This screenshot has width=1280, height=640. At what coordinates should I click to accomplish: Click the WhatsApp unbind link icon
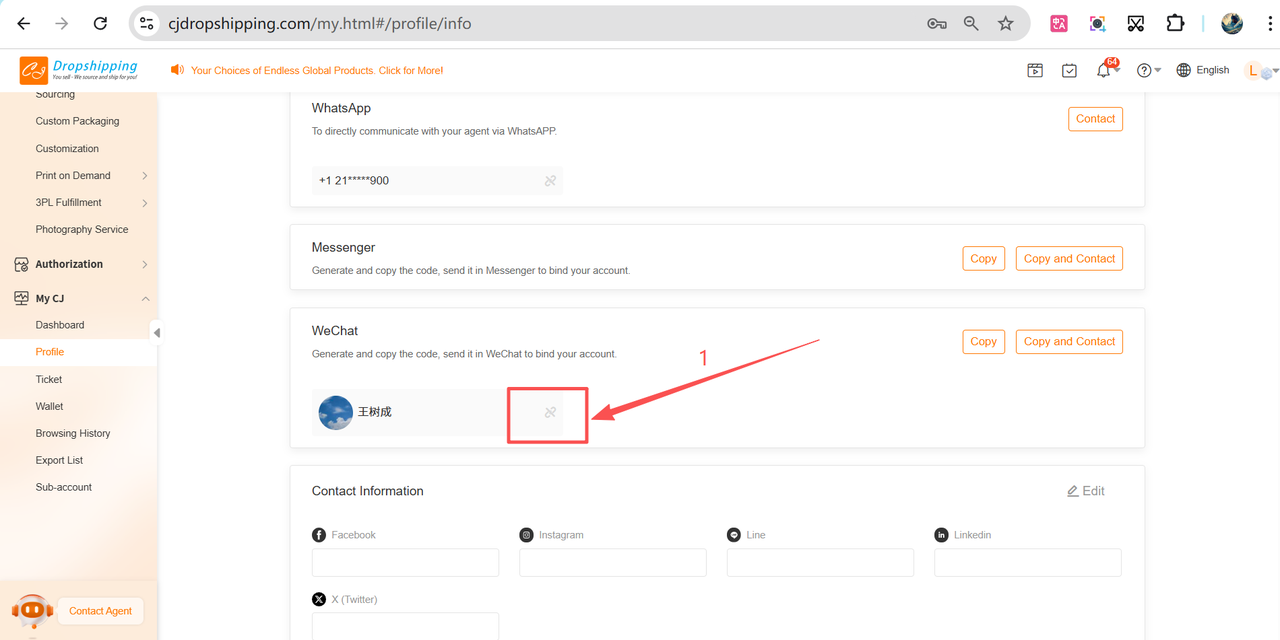[x=550, y=181]
